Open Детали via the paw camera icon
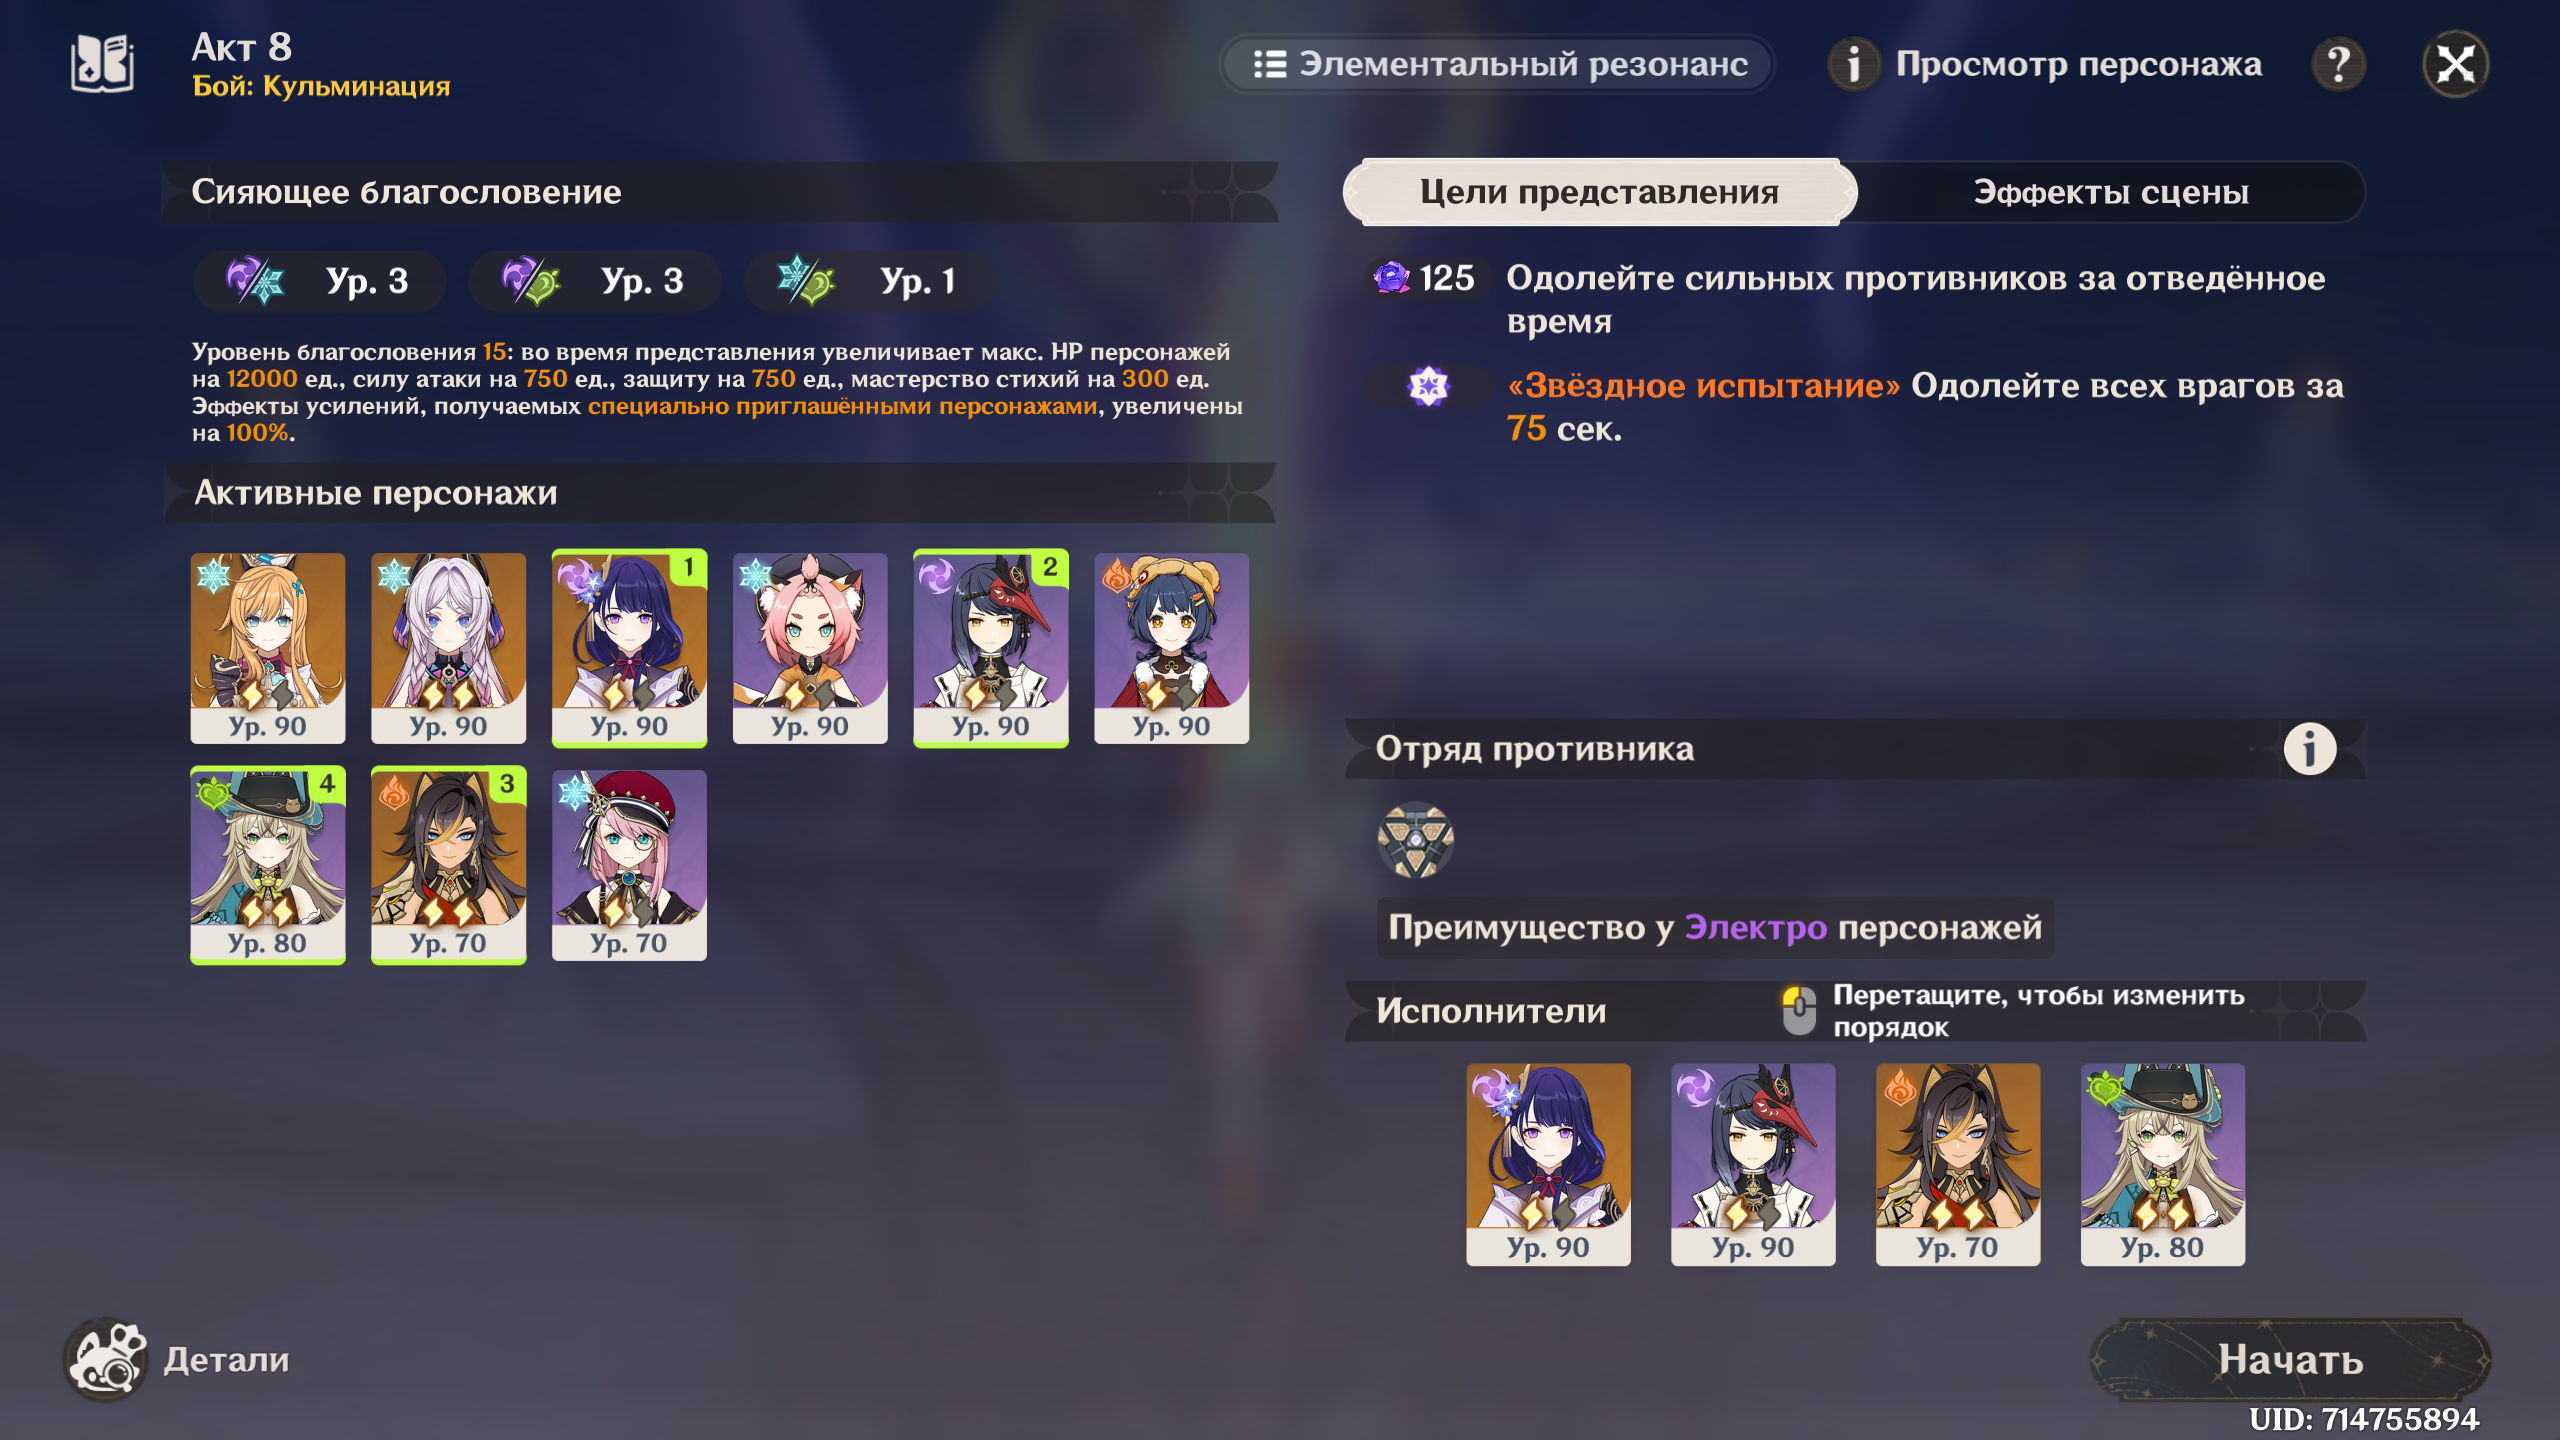The width and height of the screenshot is (2560, 1440). pos(106,1359)
